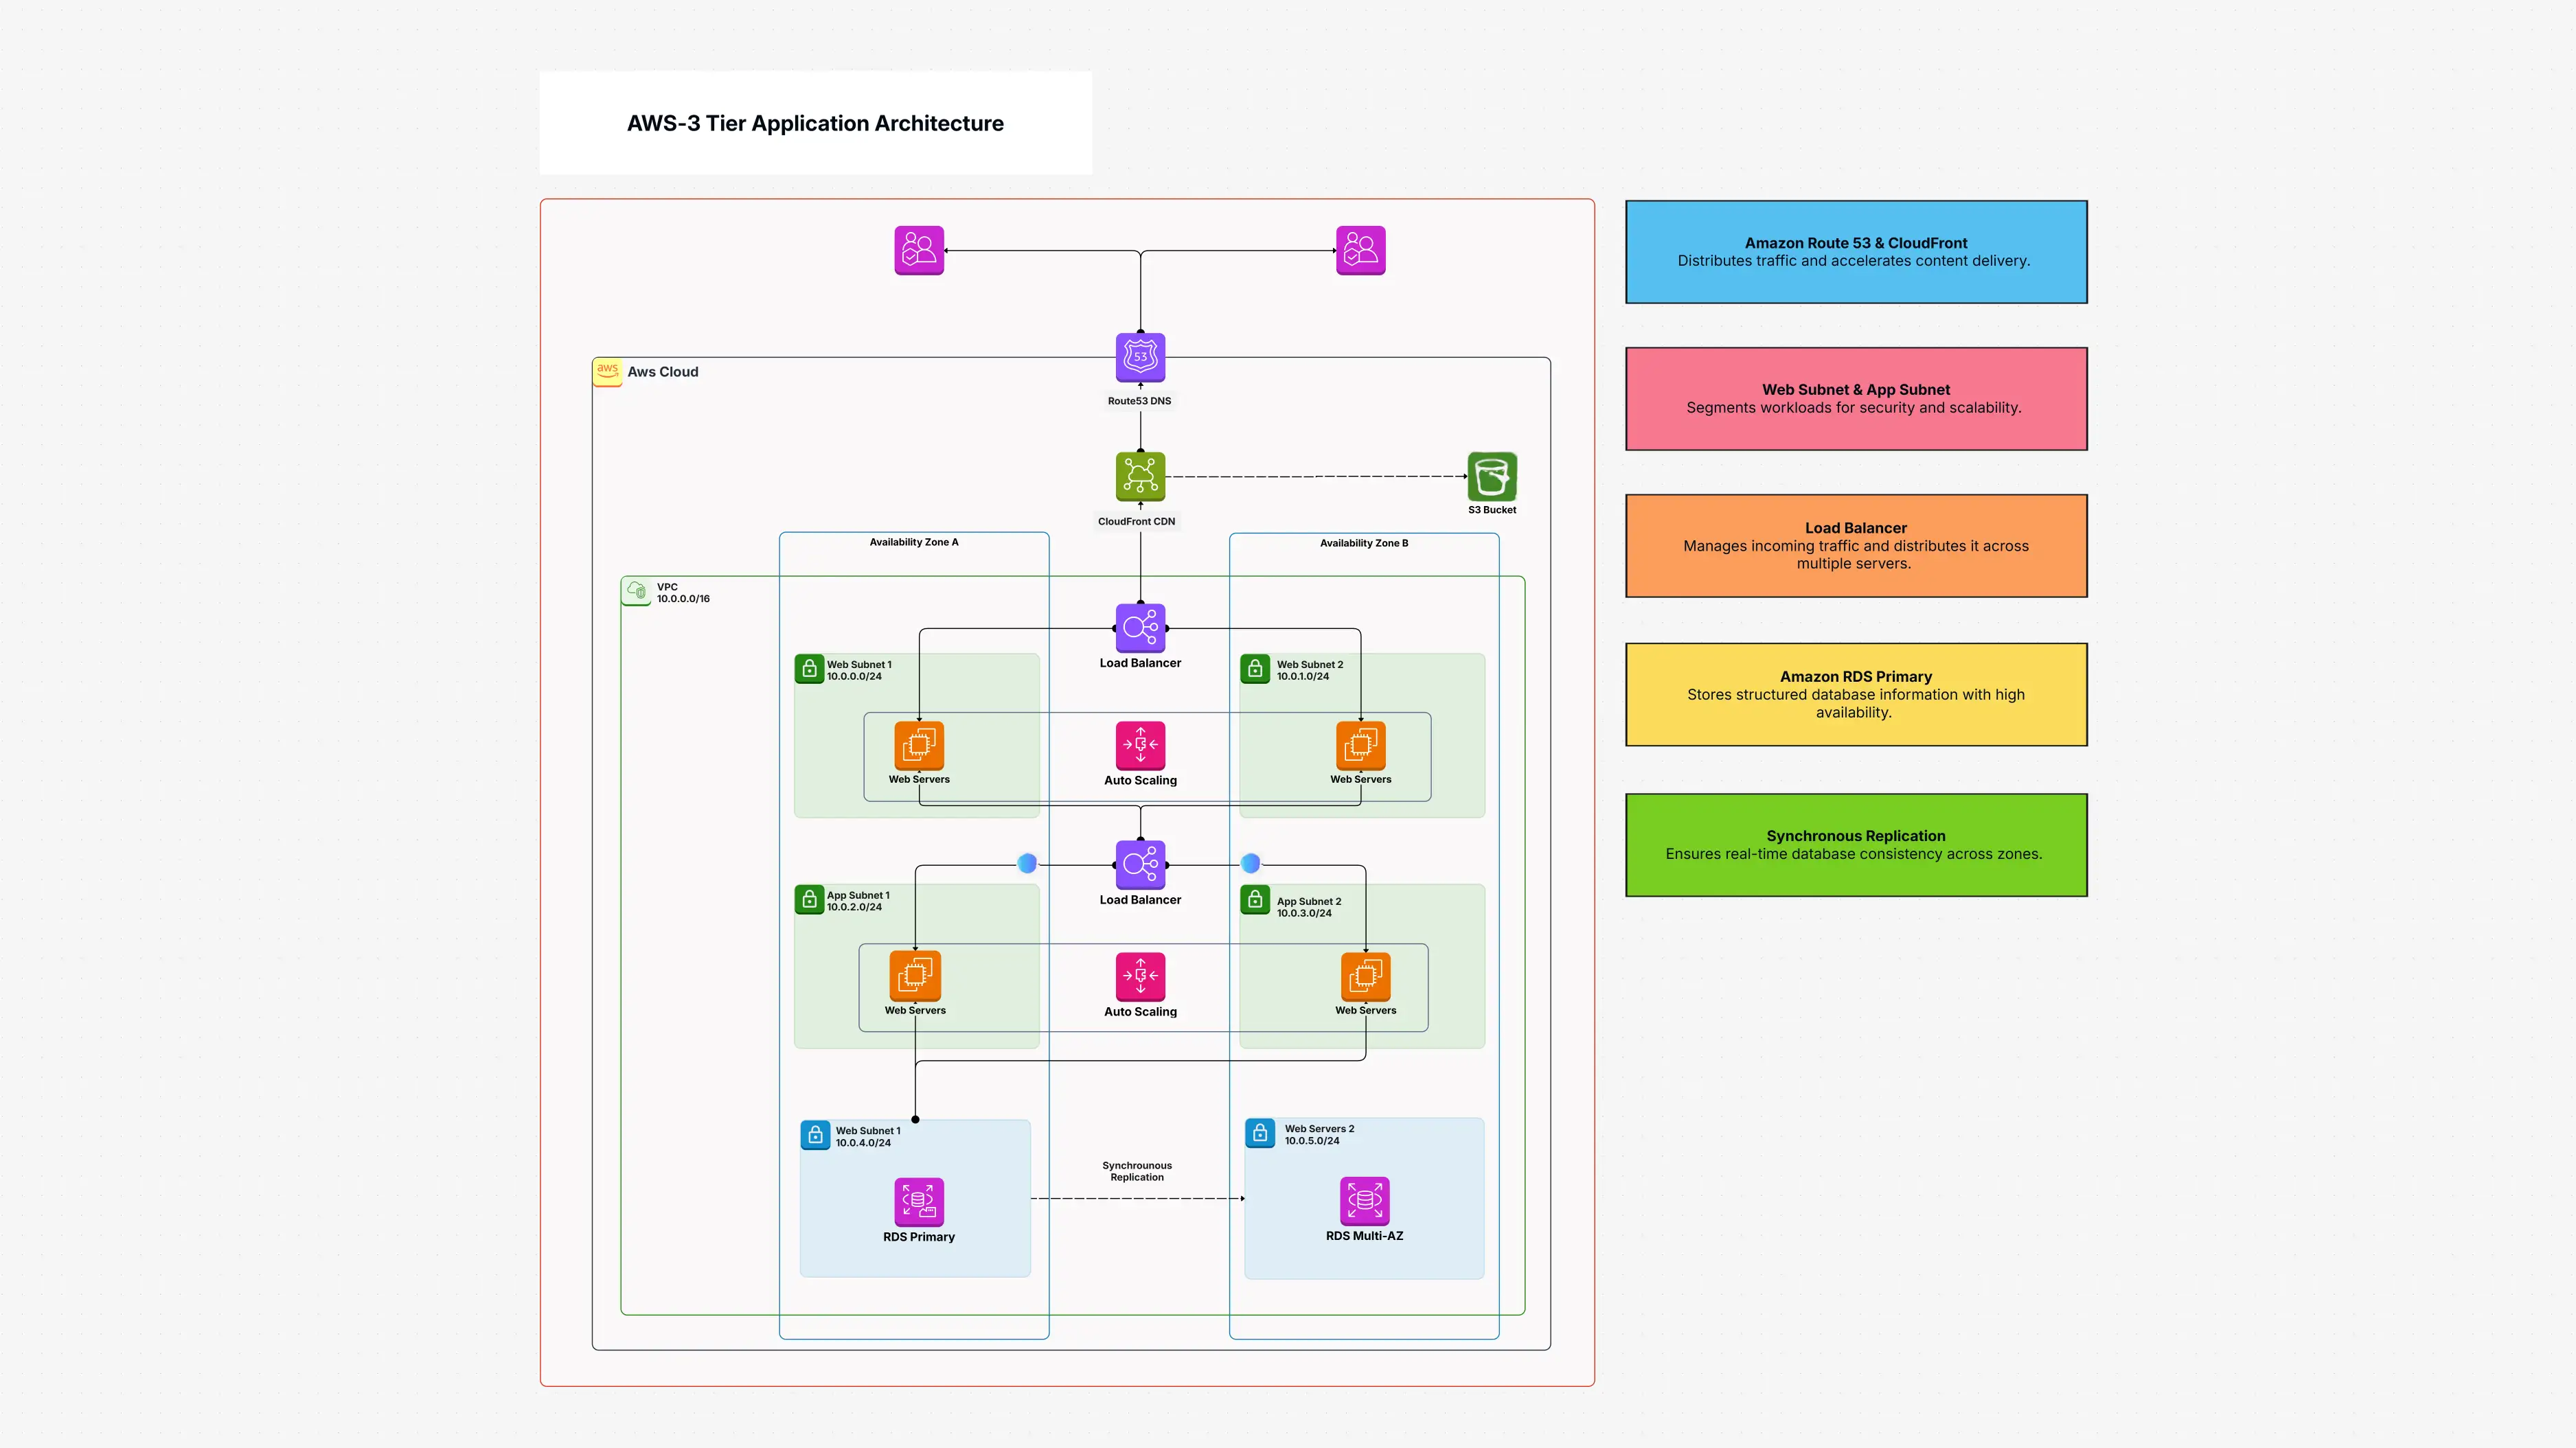Click the lower Load Balancer icon

pos(1140,865)
